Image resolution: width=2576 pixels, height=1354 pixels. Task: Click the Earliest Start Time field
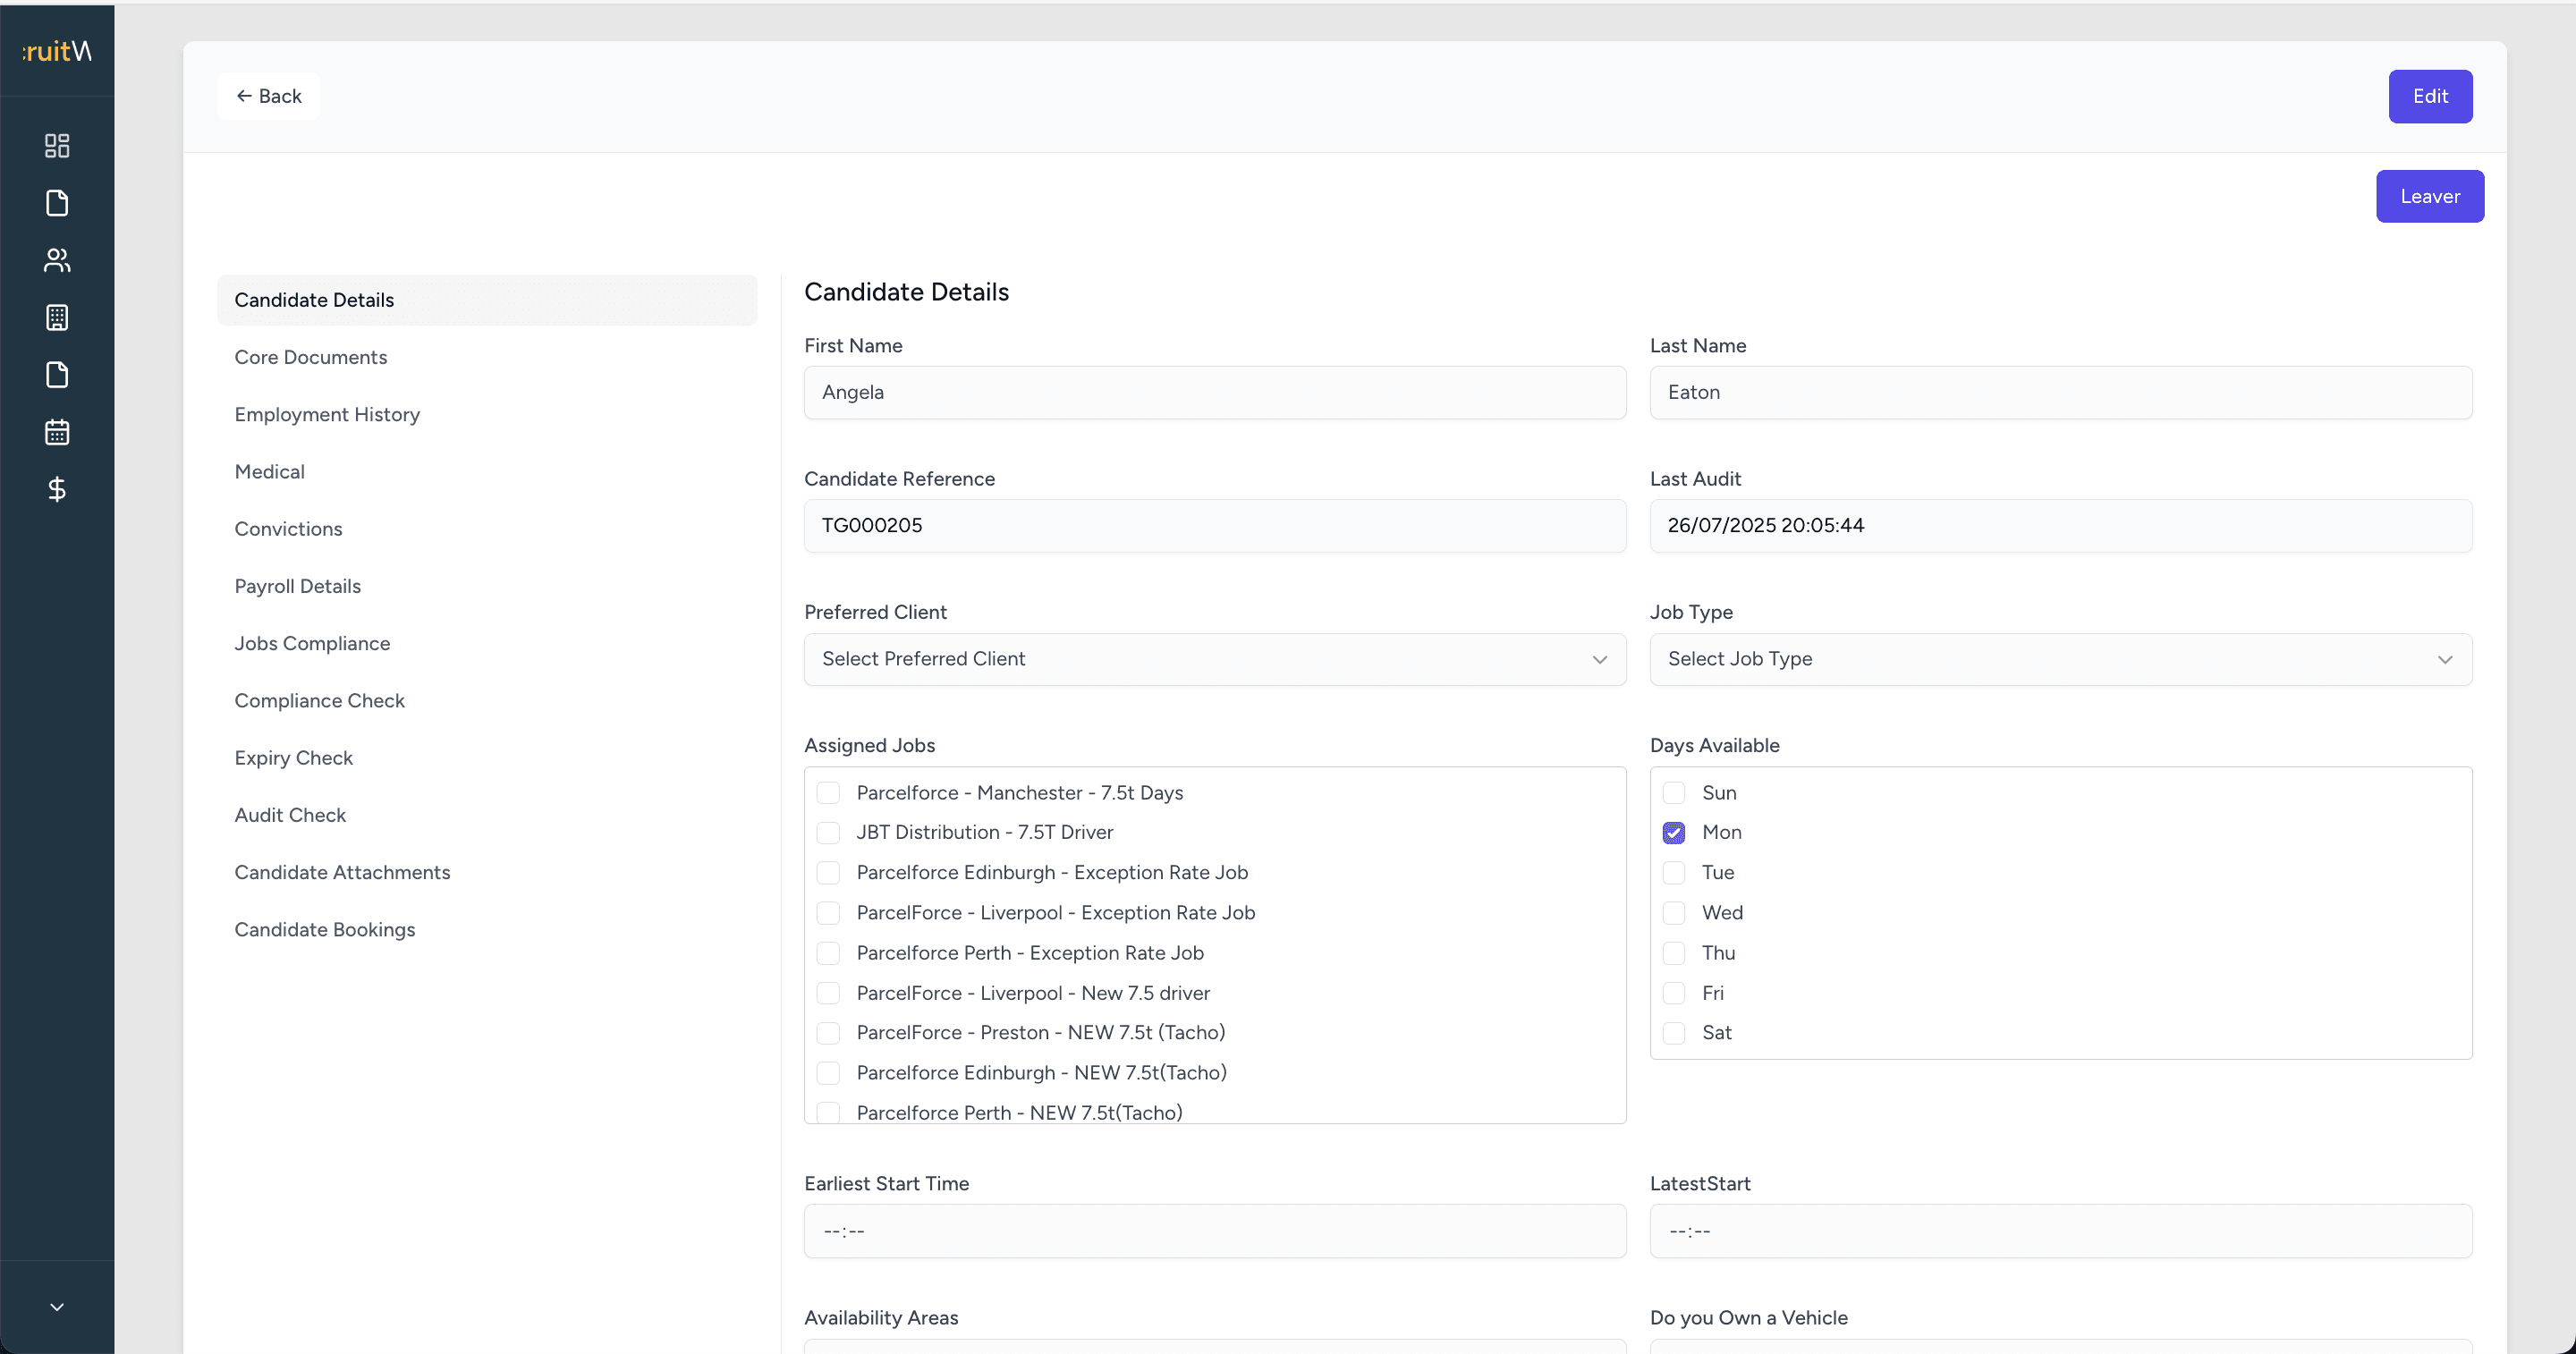click(1215, 1231)
